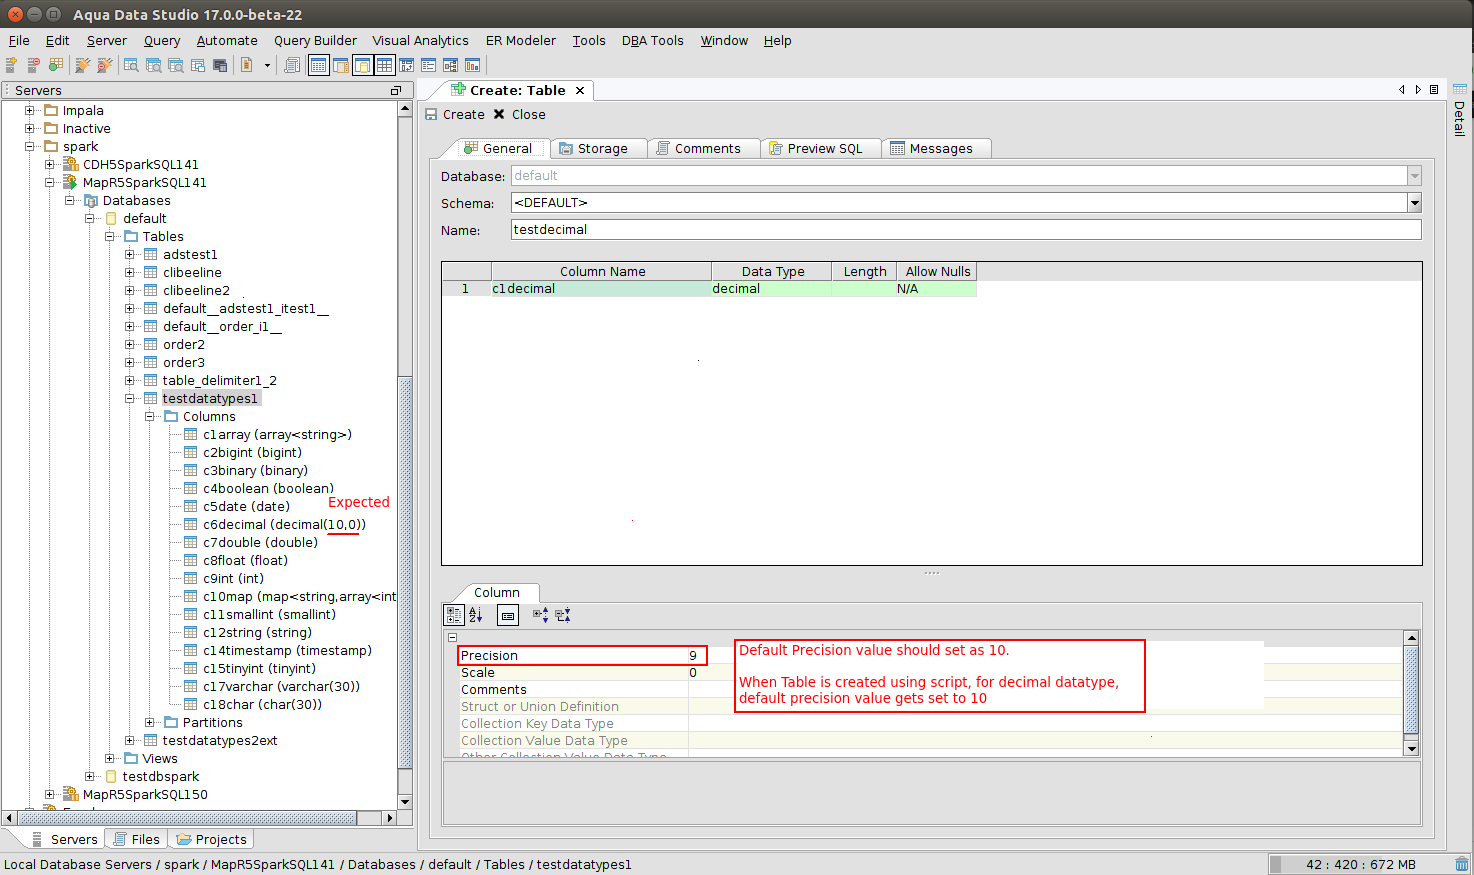Select the testdbspark database in tree
This screenshot has width=1474, height=875.
pos(160,776)
